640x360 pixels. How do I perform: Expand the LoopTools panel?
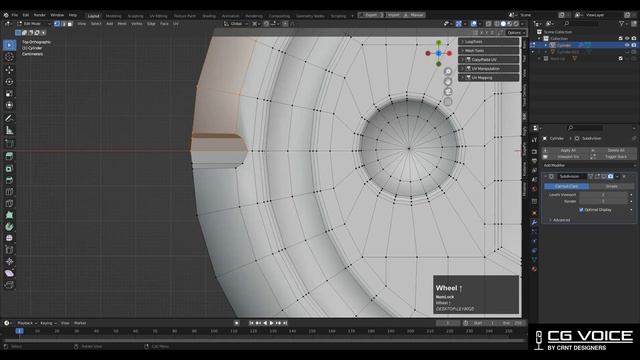pos(489,42)
